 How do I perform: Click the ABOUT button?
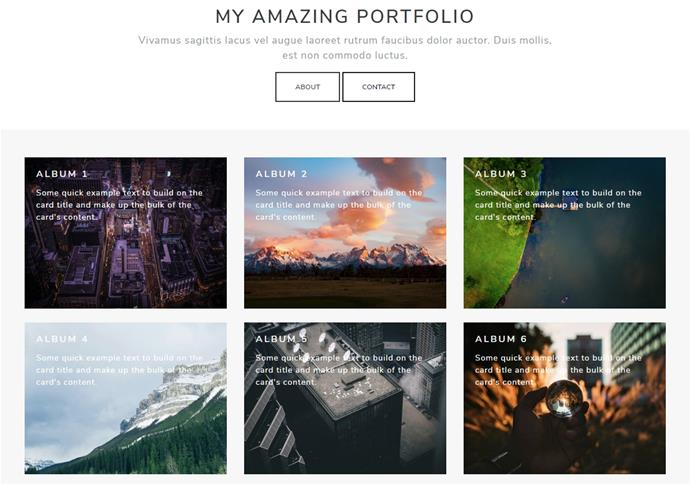click(308, 87)
